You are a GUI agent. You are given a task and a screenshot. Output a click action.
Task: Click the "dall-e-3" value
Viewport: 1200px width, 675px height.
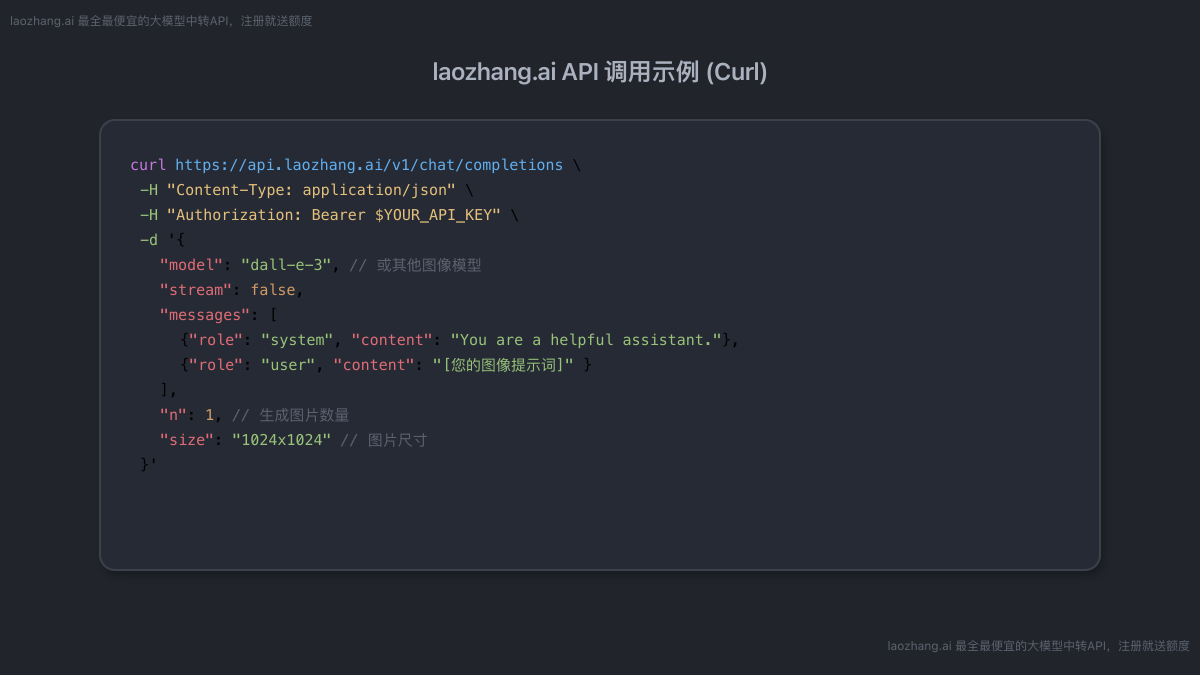click(x=286, y=265)
